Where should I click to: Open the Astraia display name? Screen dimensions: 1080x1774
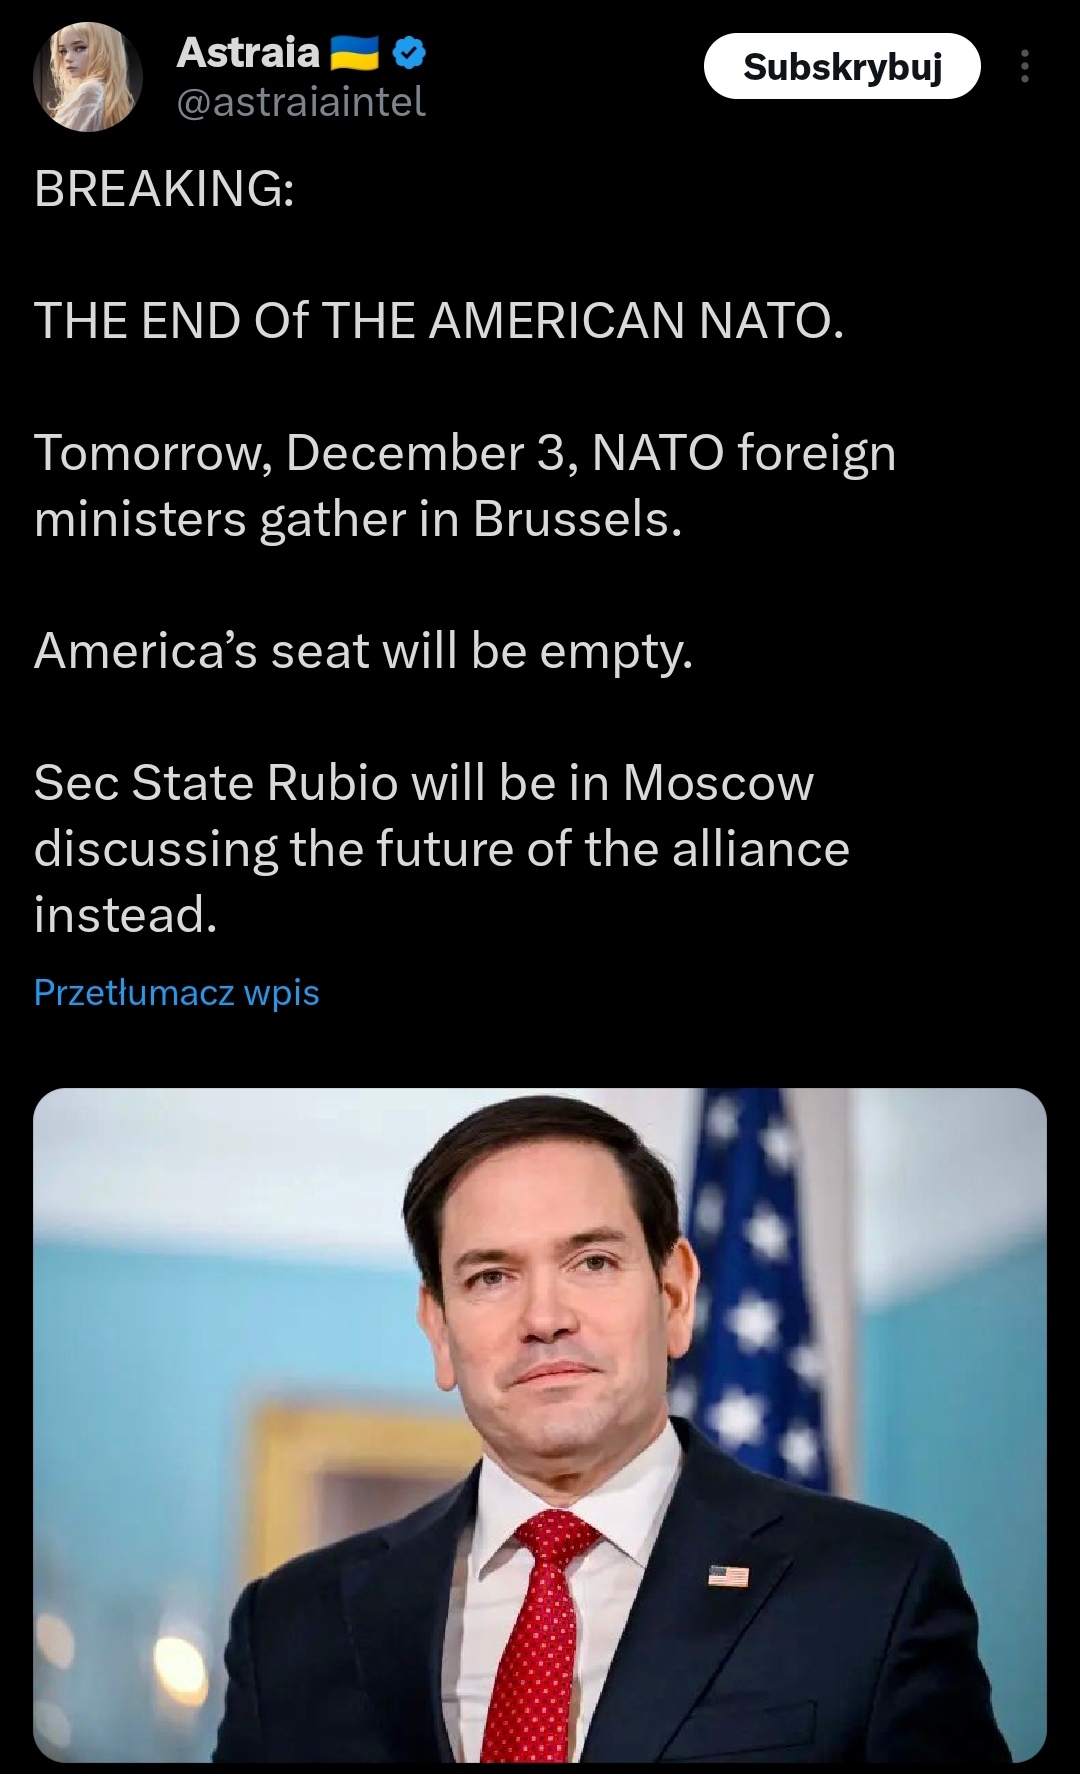click(x=248, y=53)
